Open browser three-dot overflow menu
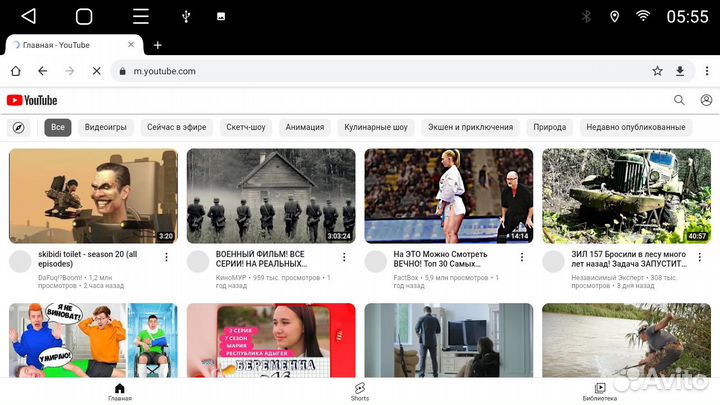Screen dimensions: 720x405 [706, 71]
